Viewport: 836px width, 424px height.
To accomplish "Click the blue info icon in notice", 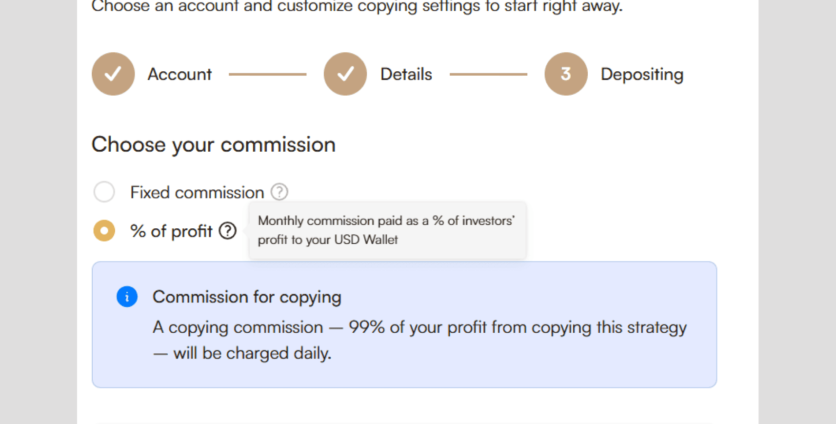I will [x=127, y=297].
